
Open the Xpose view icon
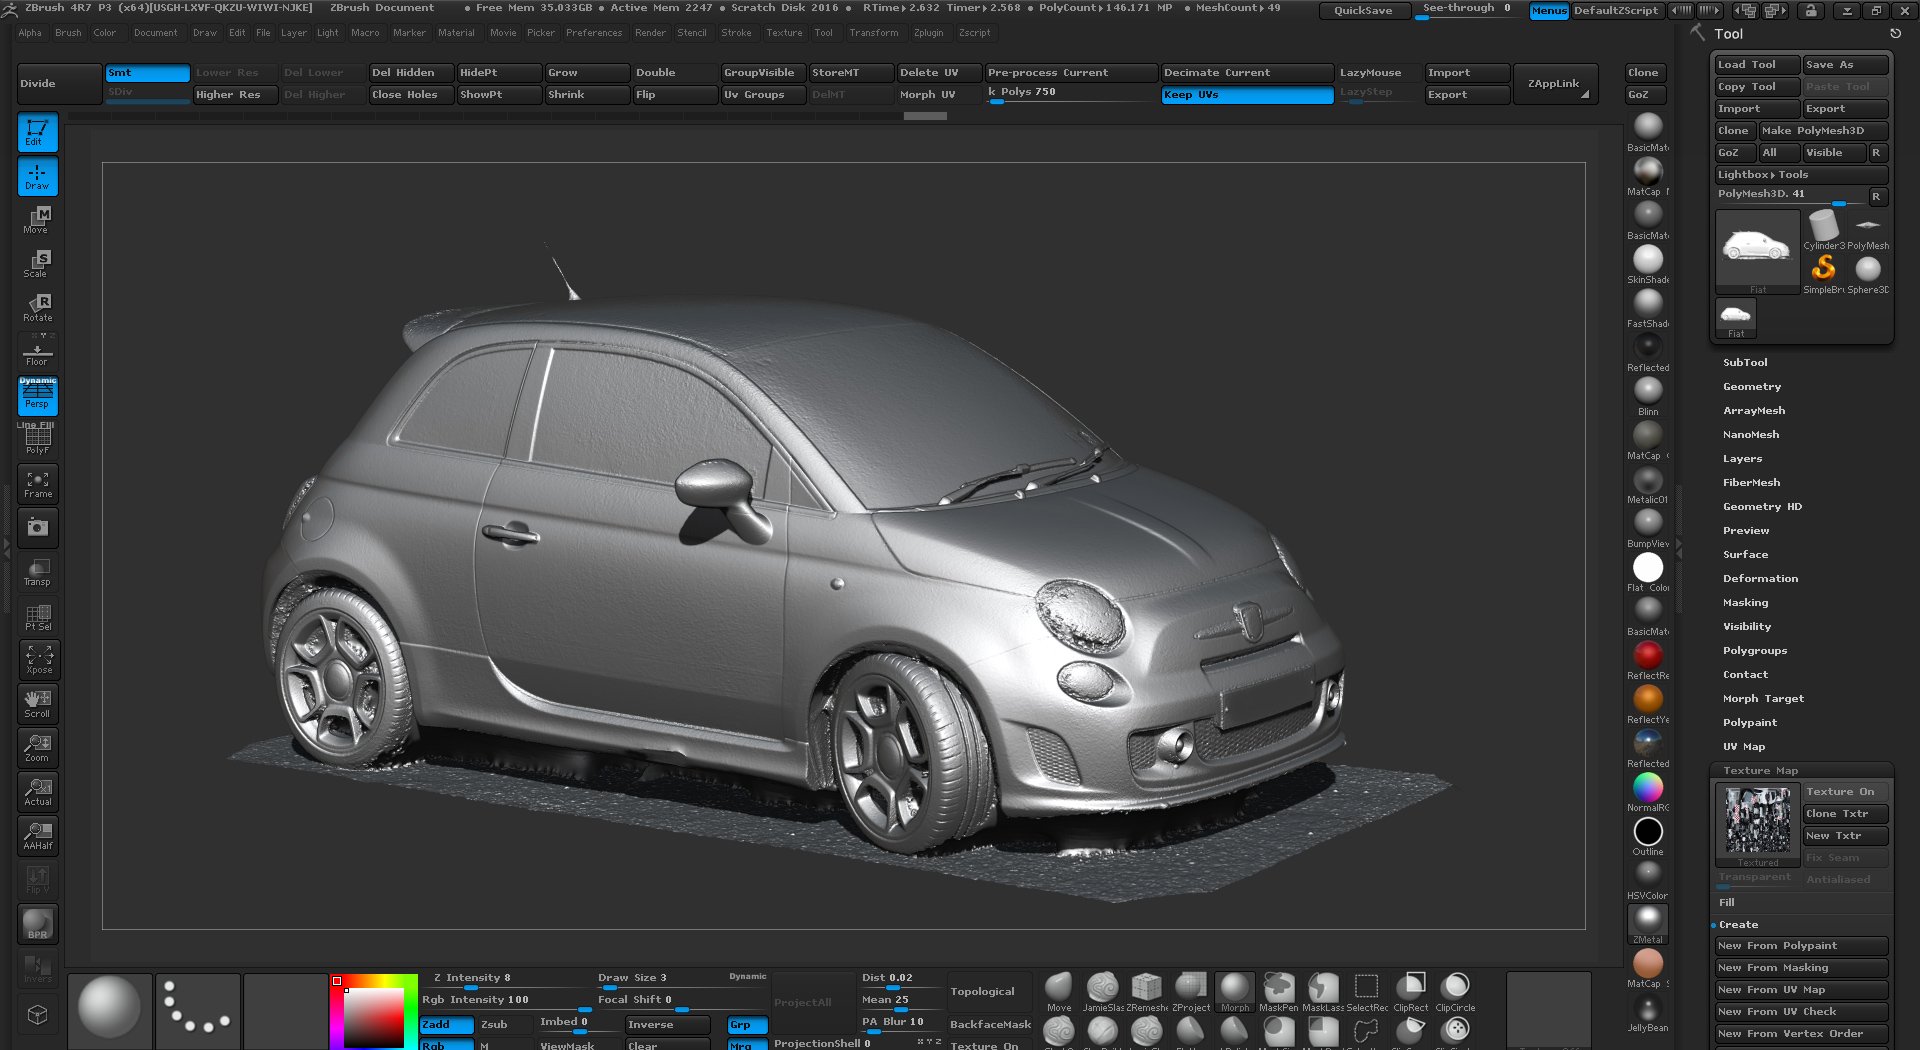38,660
